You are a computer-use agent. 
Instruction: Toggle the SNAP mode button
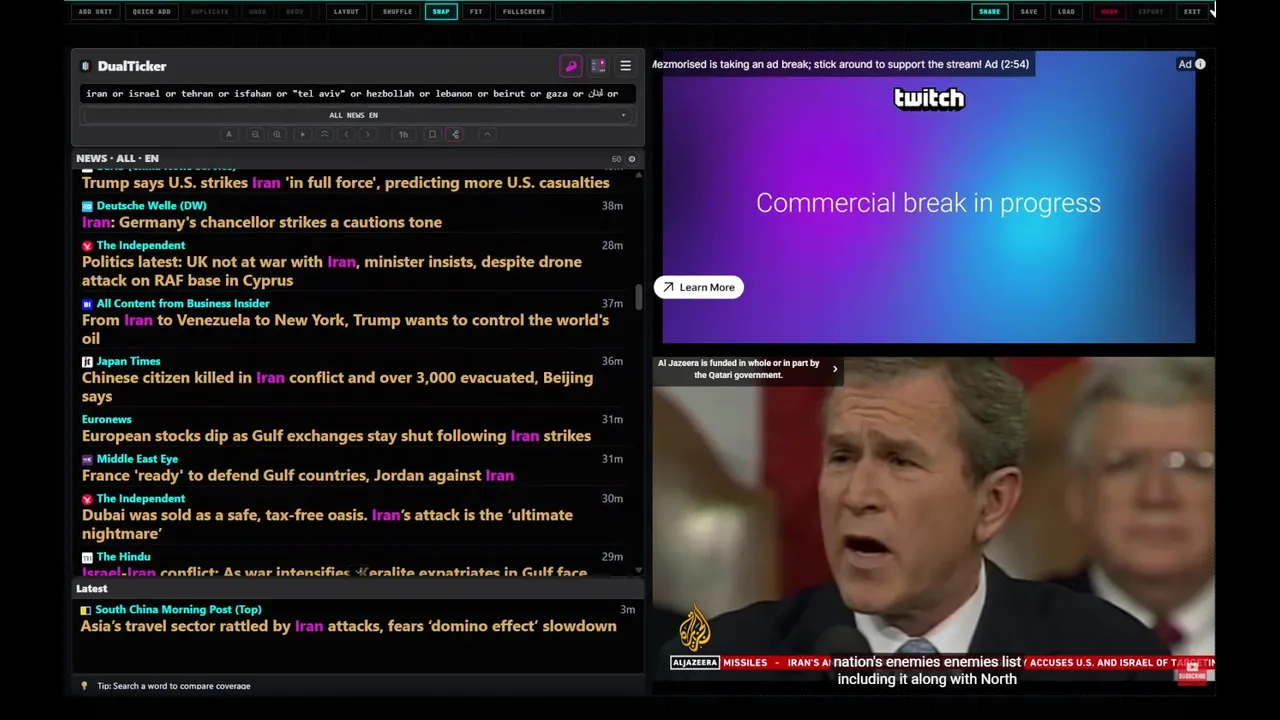[441, 11]
